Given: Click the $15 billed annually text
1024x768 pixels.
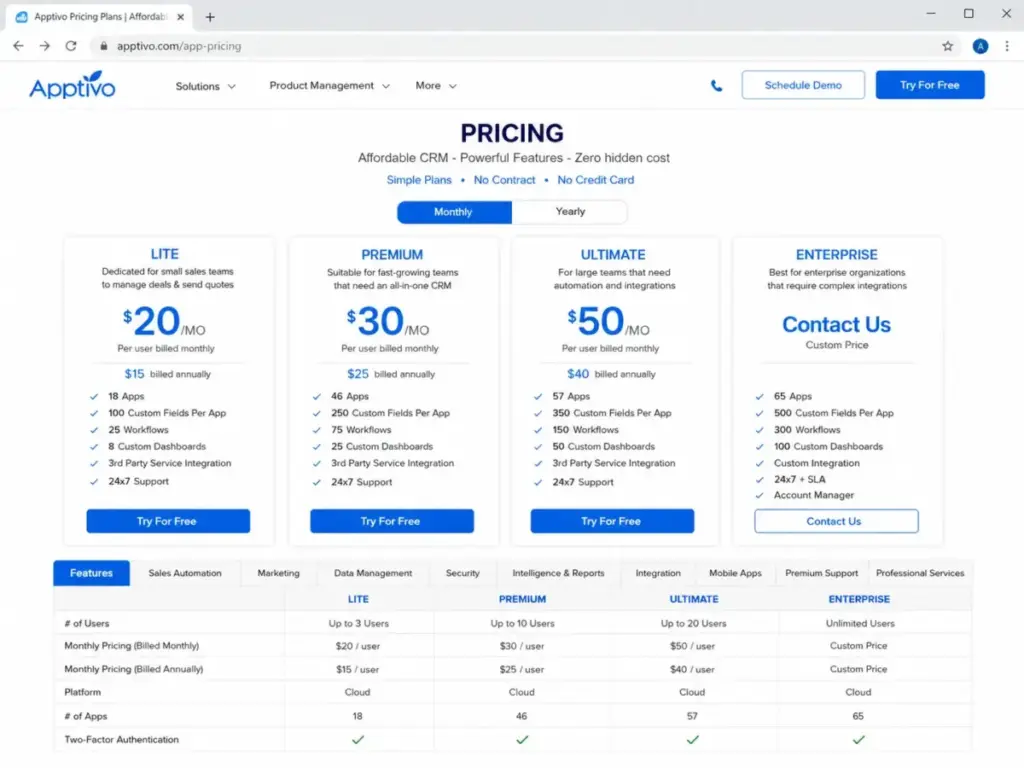Looking at the screenshot, I should click(167, 374).
